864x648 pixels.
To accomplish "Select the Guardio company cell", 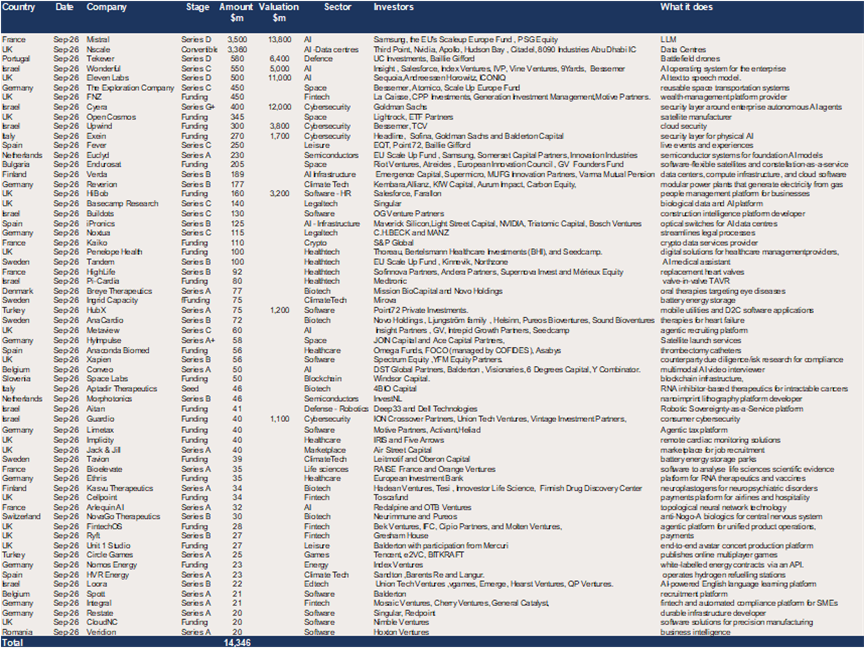I will 100,419.
